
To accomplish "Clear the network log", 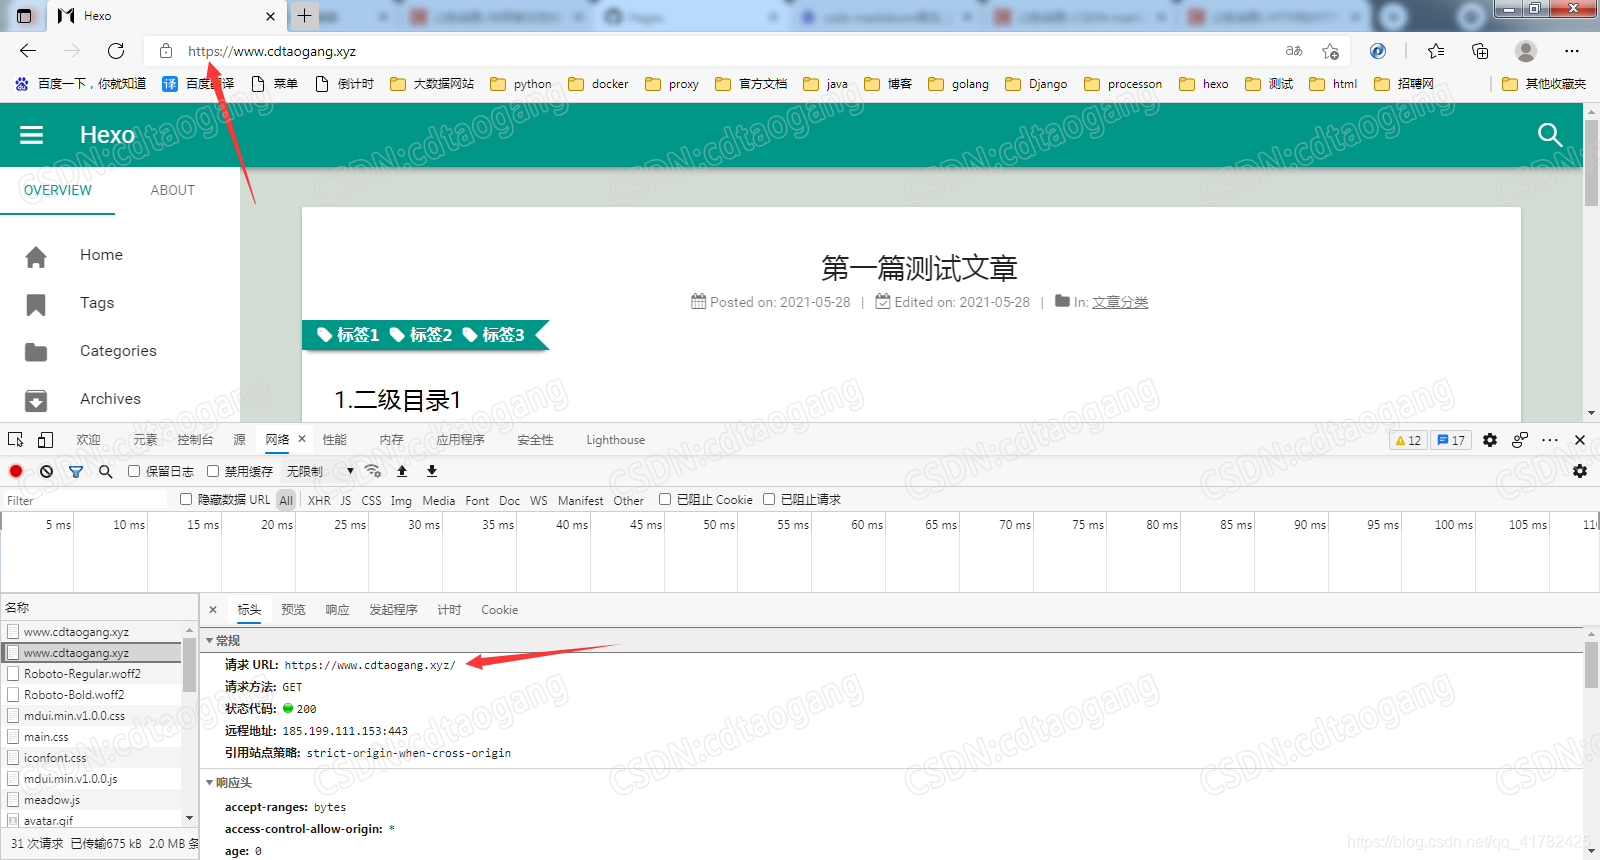I will 46,471.
